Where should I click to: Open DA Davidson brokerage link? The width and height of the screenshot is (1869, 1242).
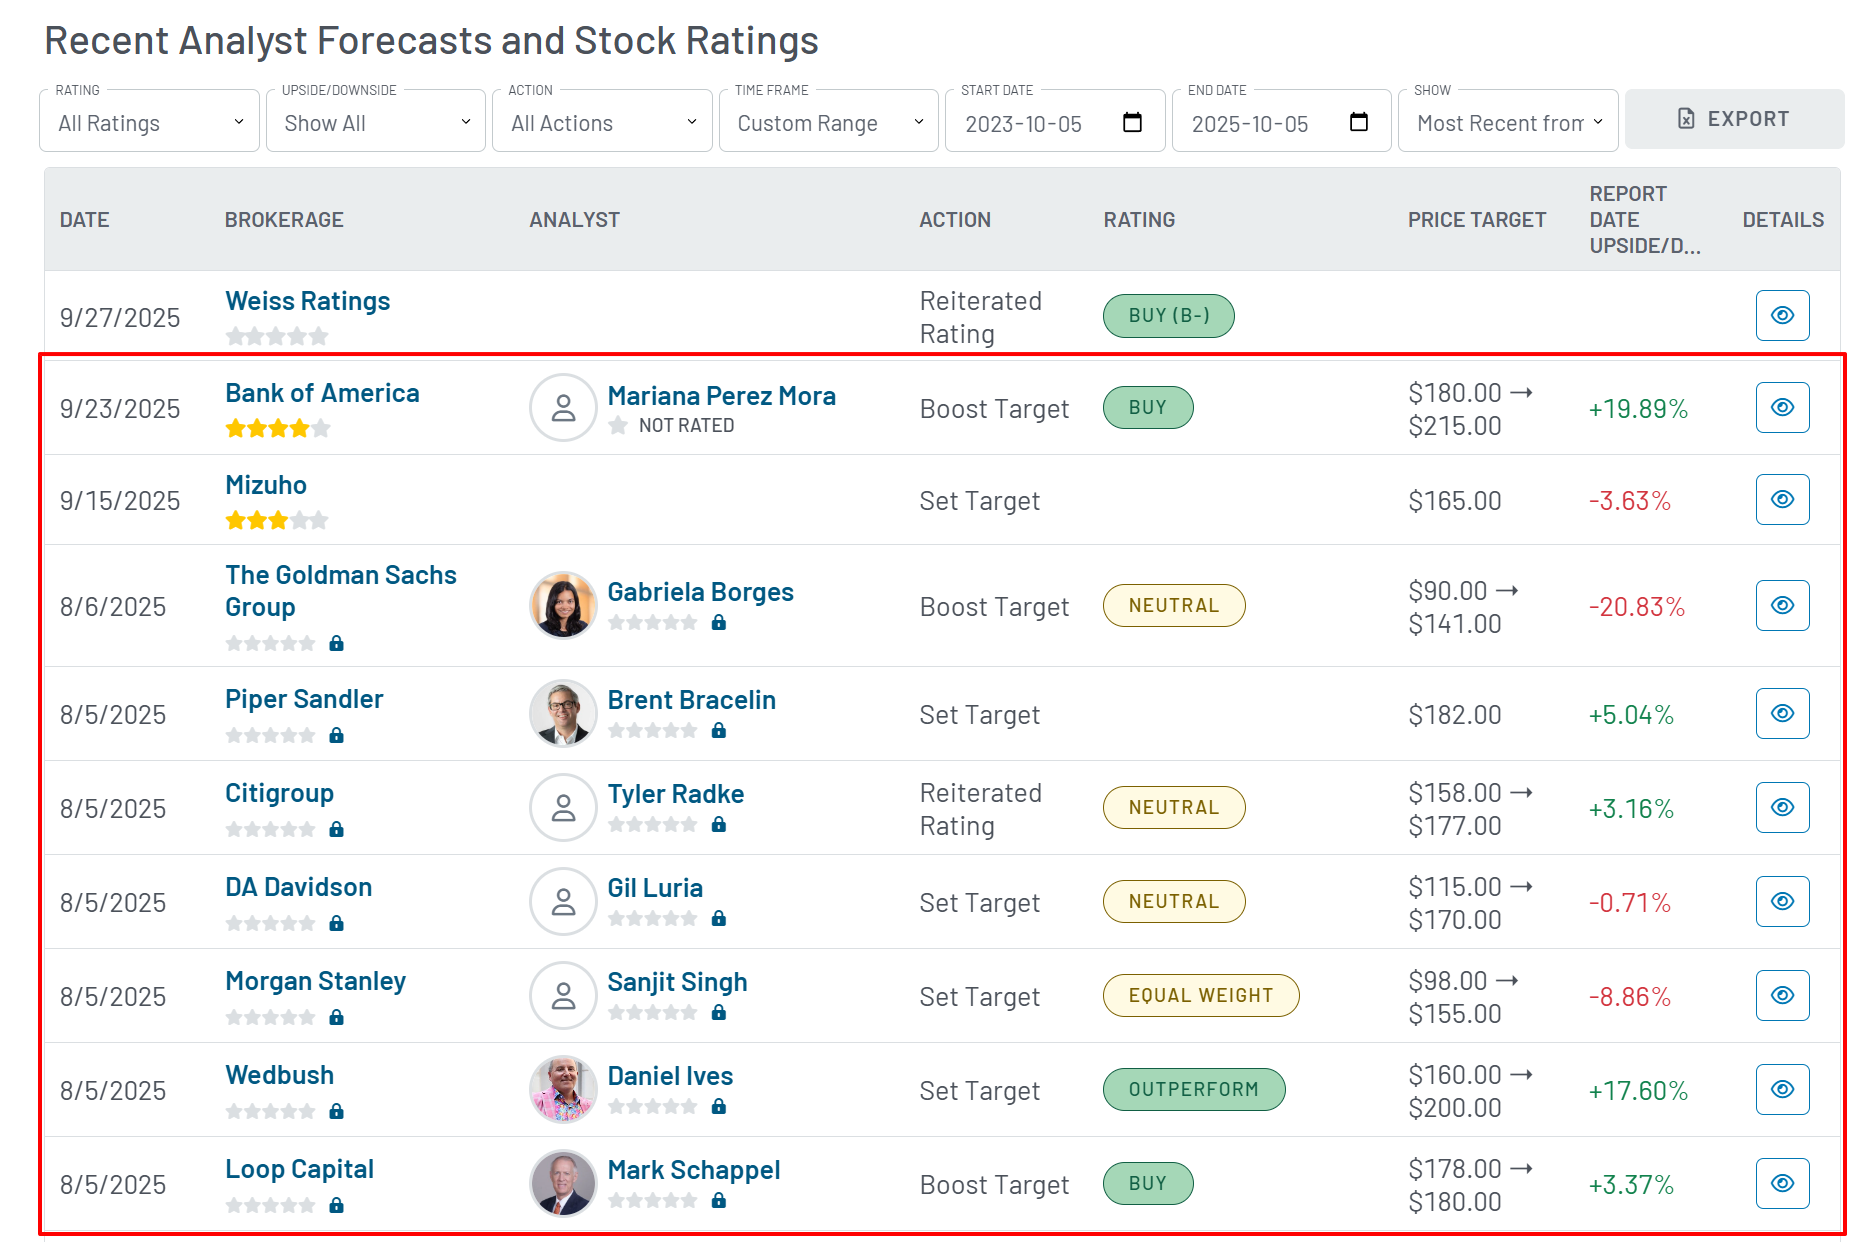299,887
